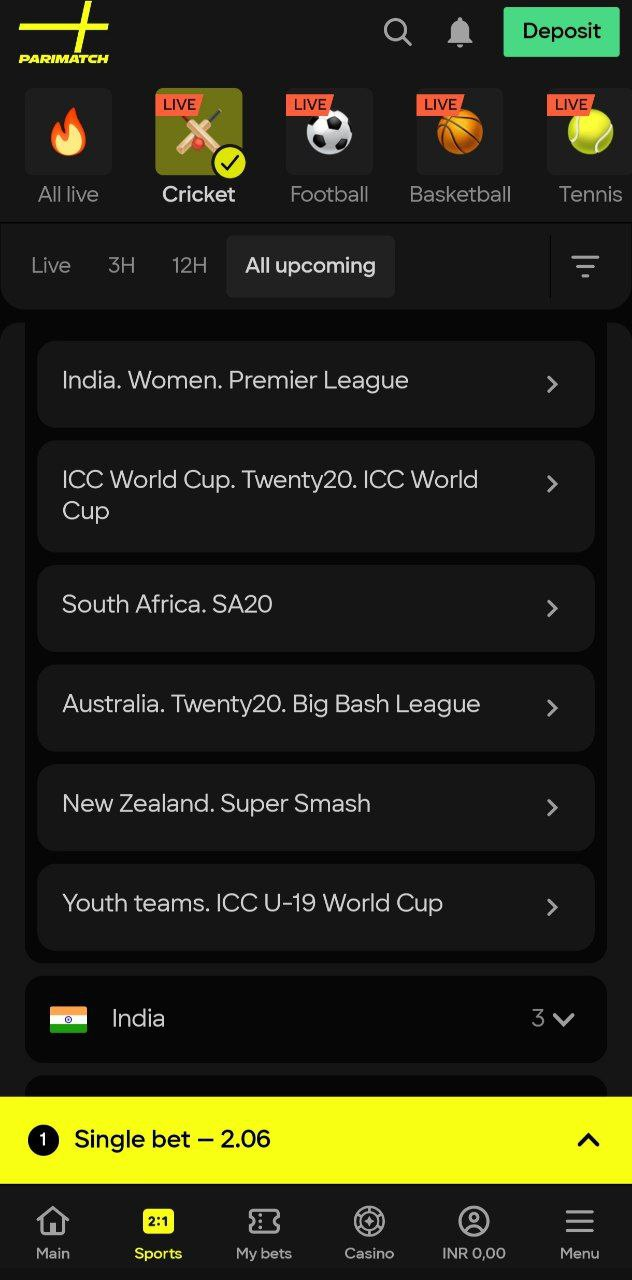Select the Cricket sport with checkmark
This screenshot has height=1280, width=632.
pos(198,132)
